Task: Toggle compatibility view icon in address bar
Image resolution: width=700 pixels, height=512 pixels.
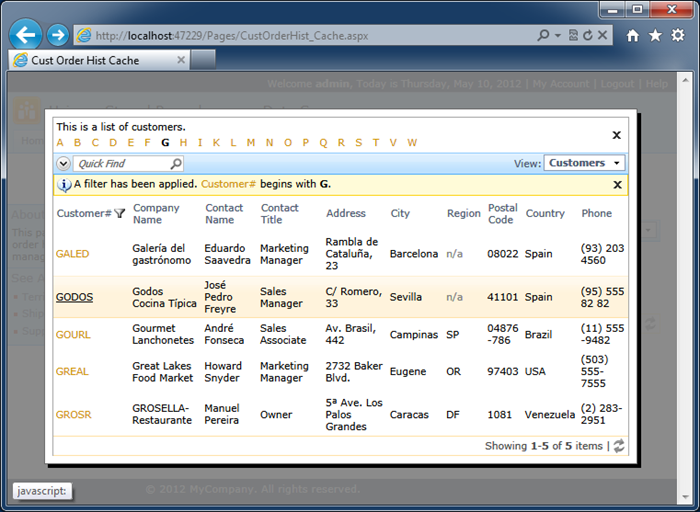Action: (x=573, y=35)
